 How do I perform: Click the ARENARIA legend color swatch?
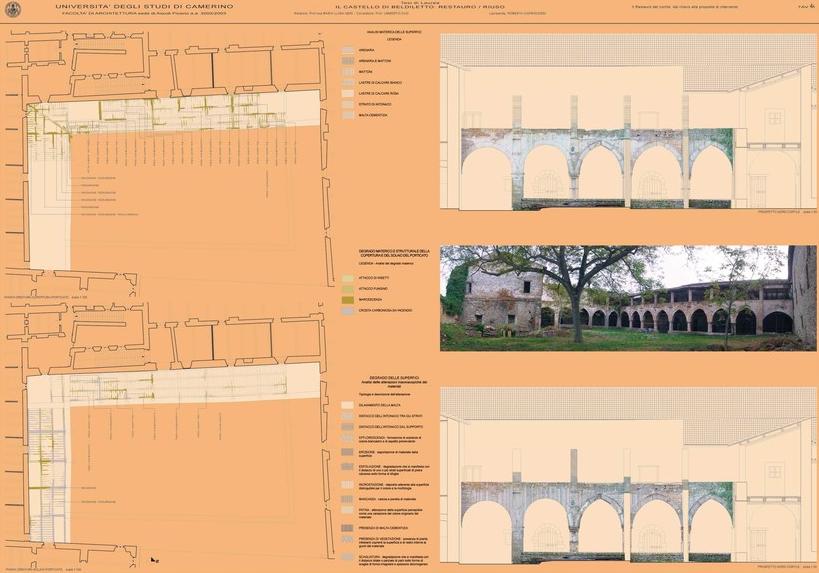(350, 49)
